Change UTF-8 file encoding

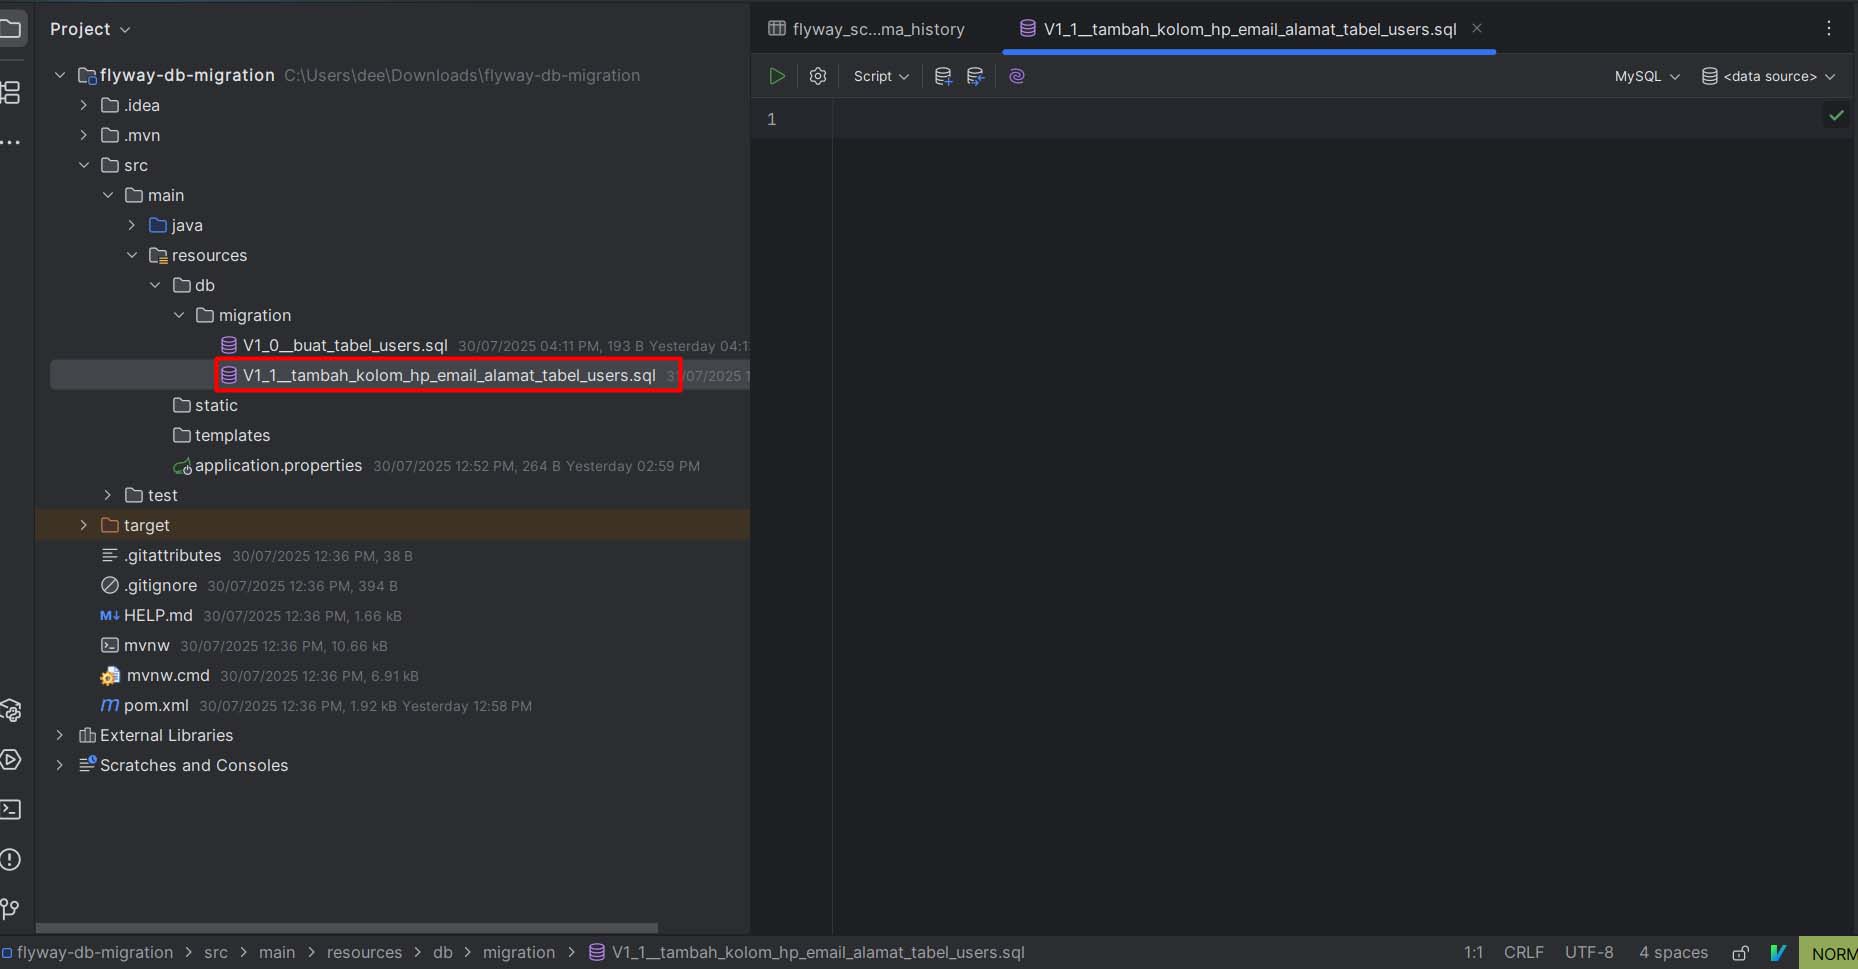click(x=1589, y=952)
